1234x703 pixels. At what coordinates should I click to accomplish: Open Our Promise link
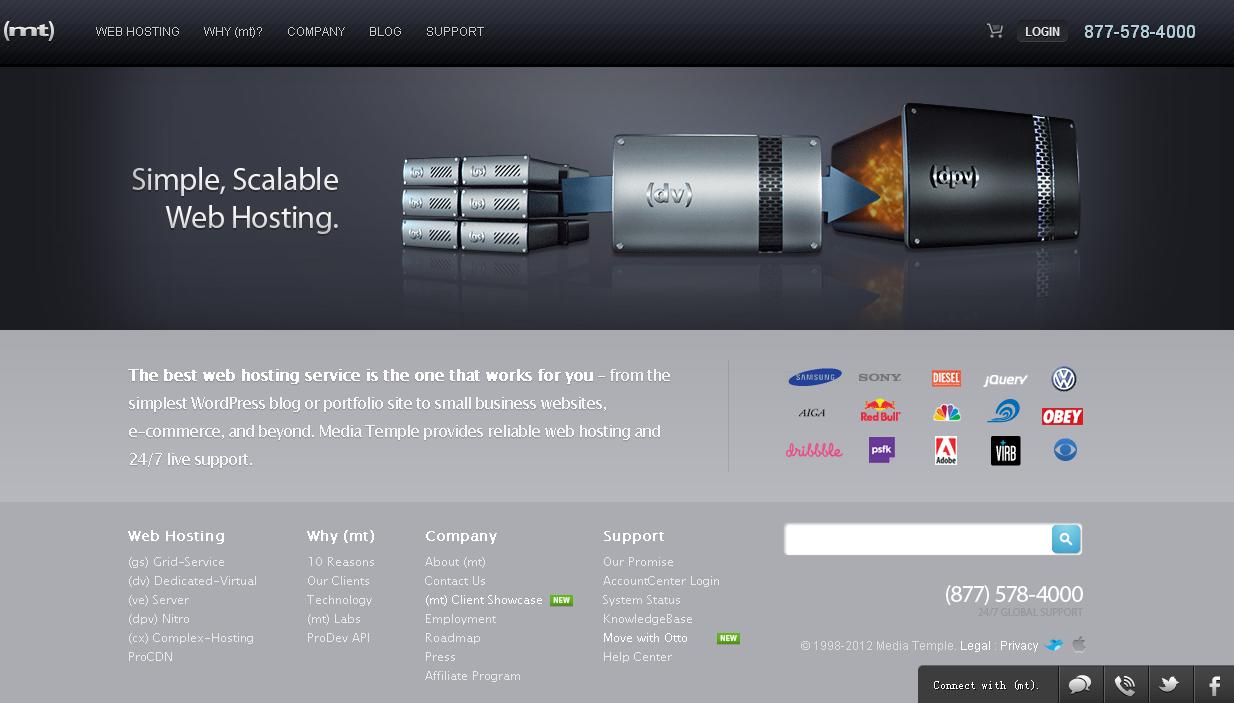point(638,562)
